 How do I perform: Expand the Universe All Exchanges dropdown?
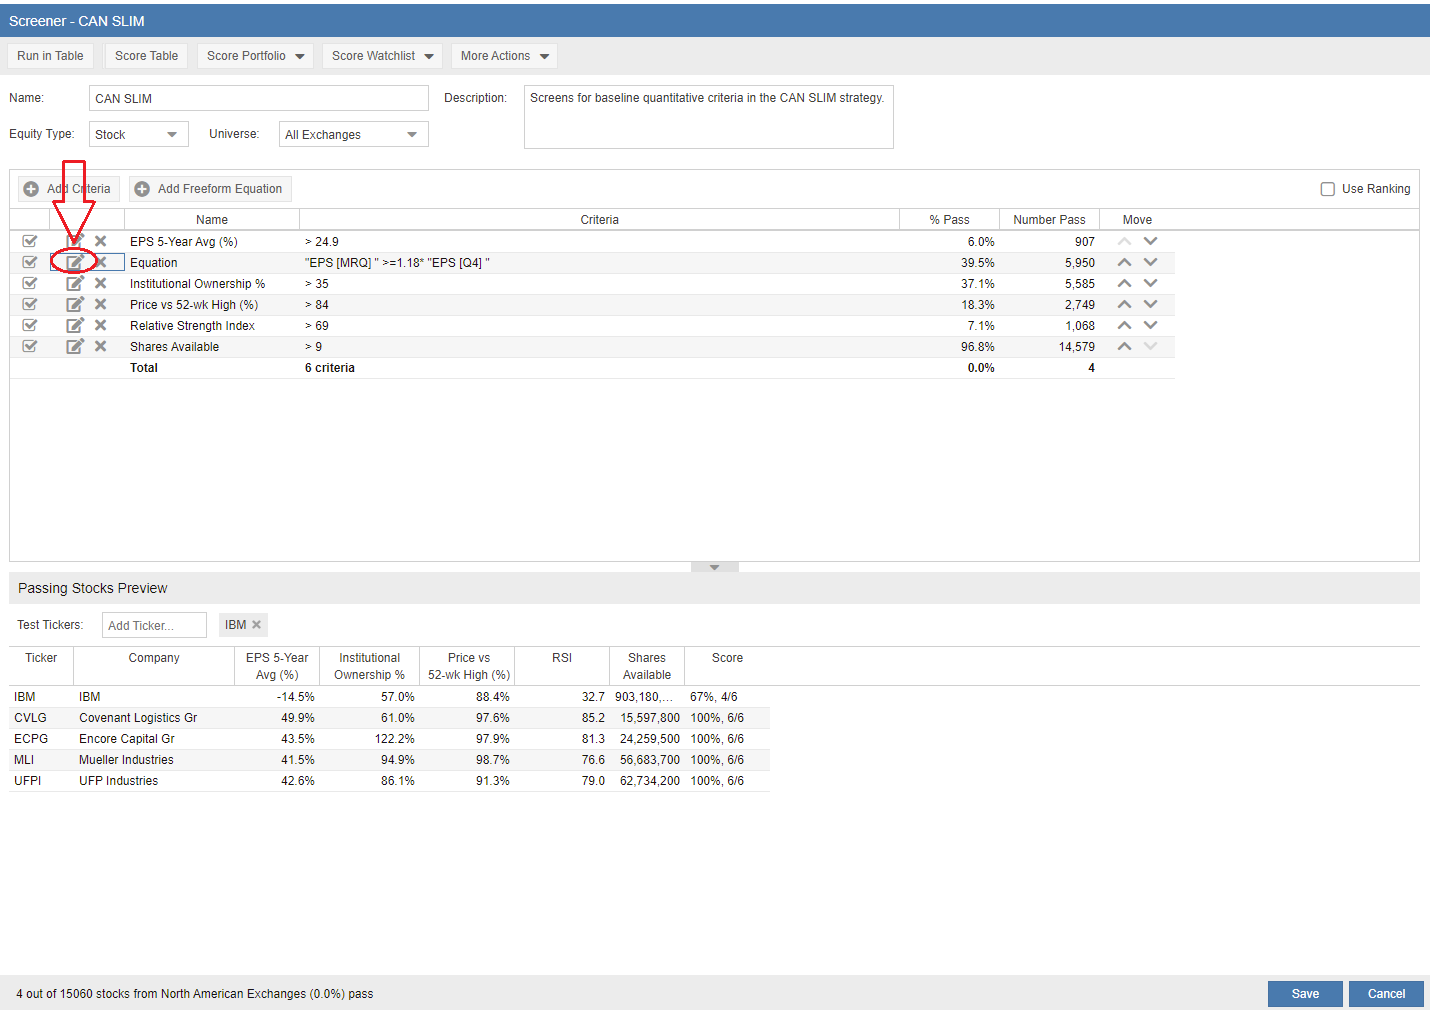coord(353,135)
